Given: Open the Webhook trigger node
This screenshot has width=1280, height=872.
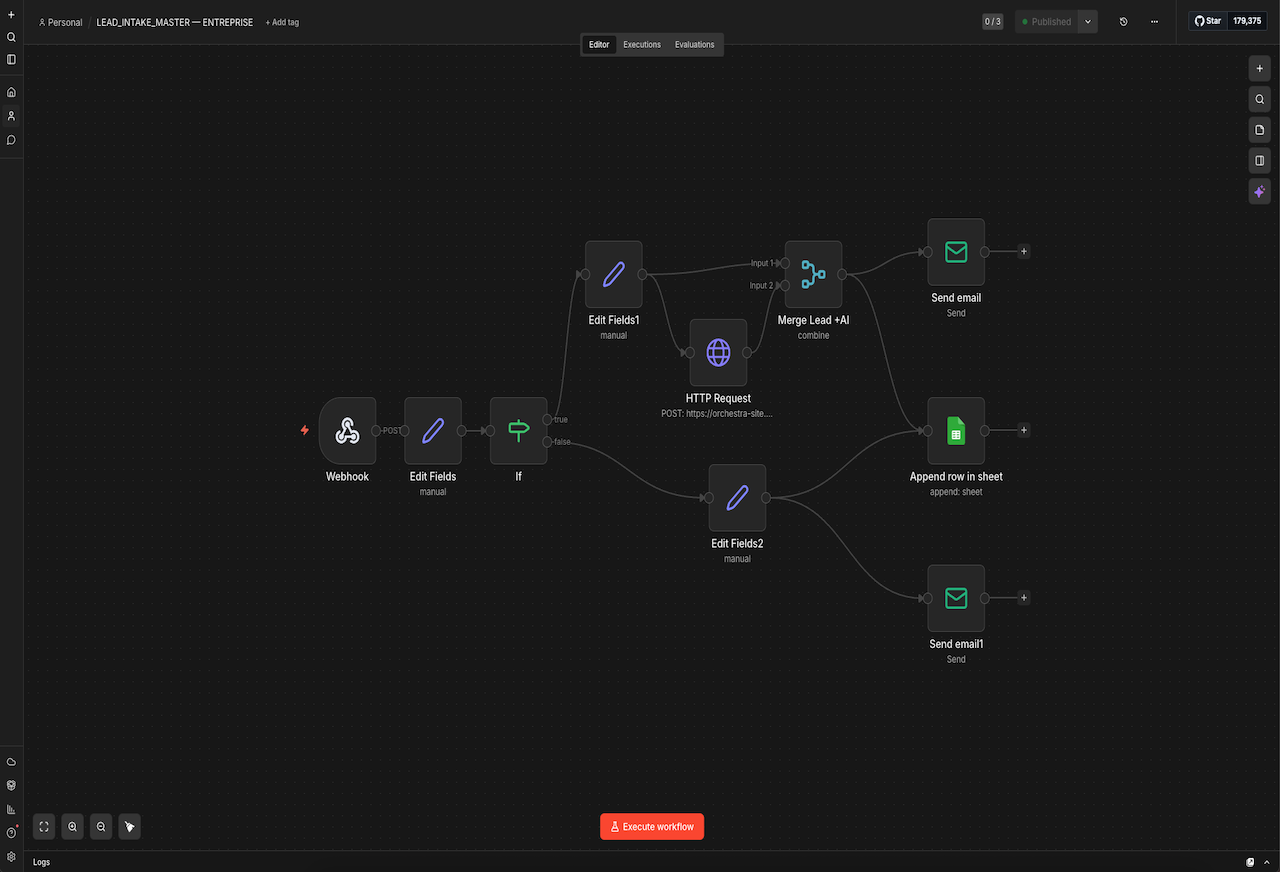Looking at the screenshot, I should point(347,430).
